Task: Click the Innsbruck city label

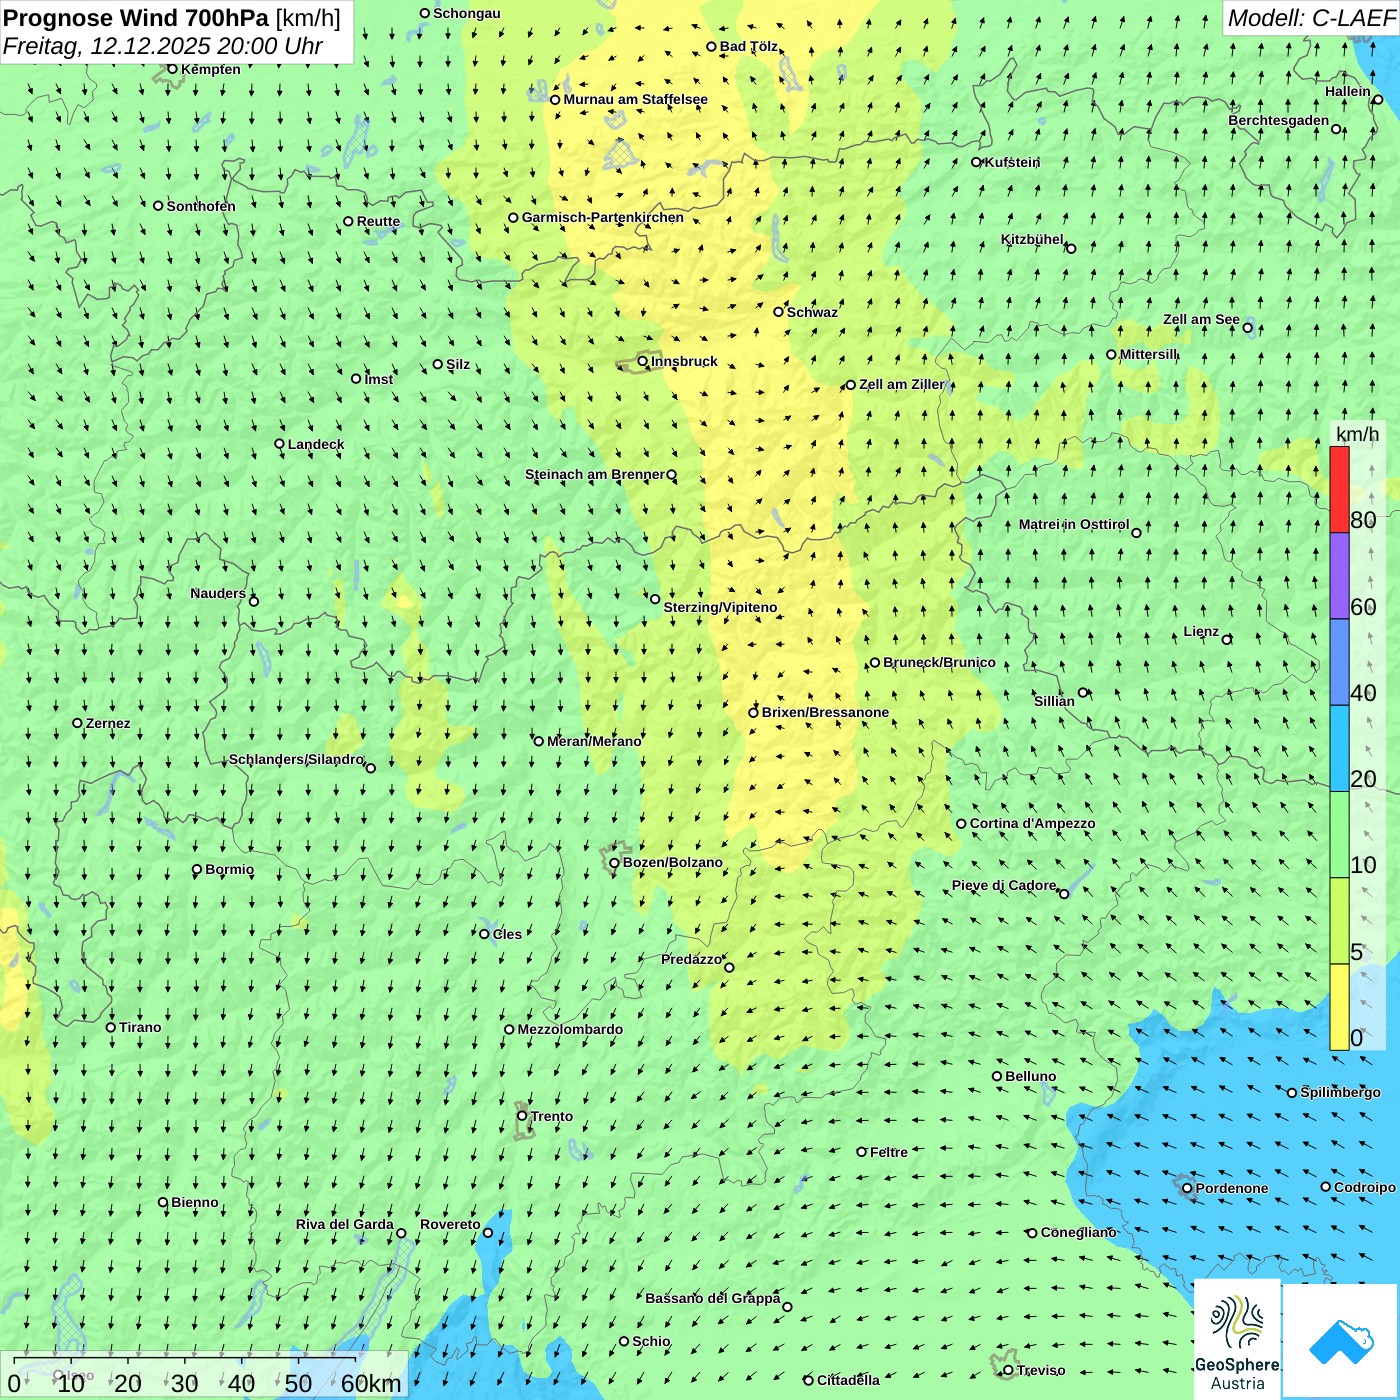Action: click(684, 361)
